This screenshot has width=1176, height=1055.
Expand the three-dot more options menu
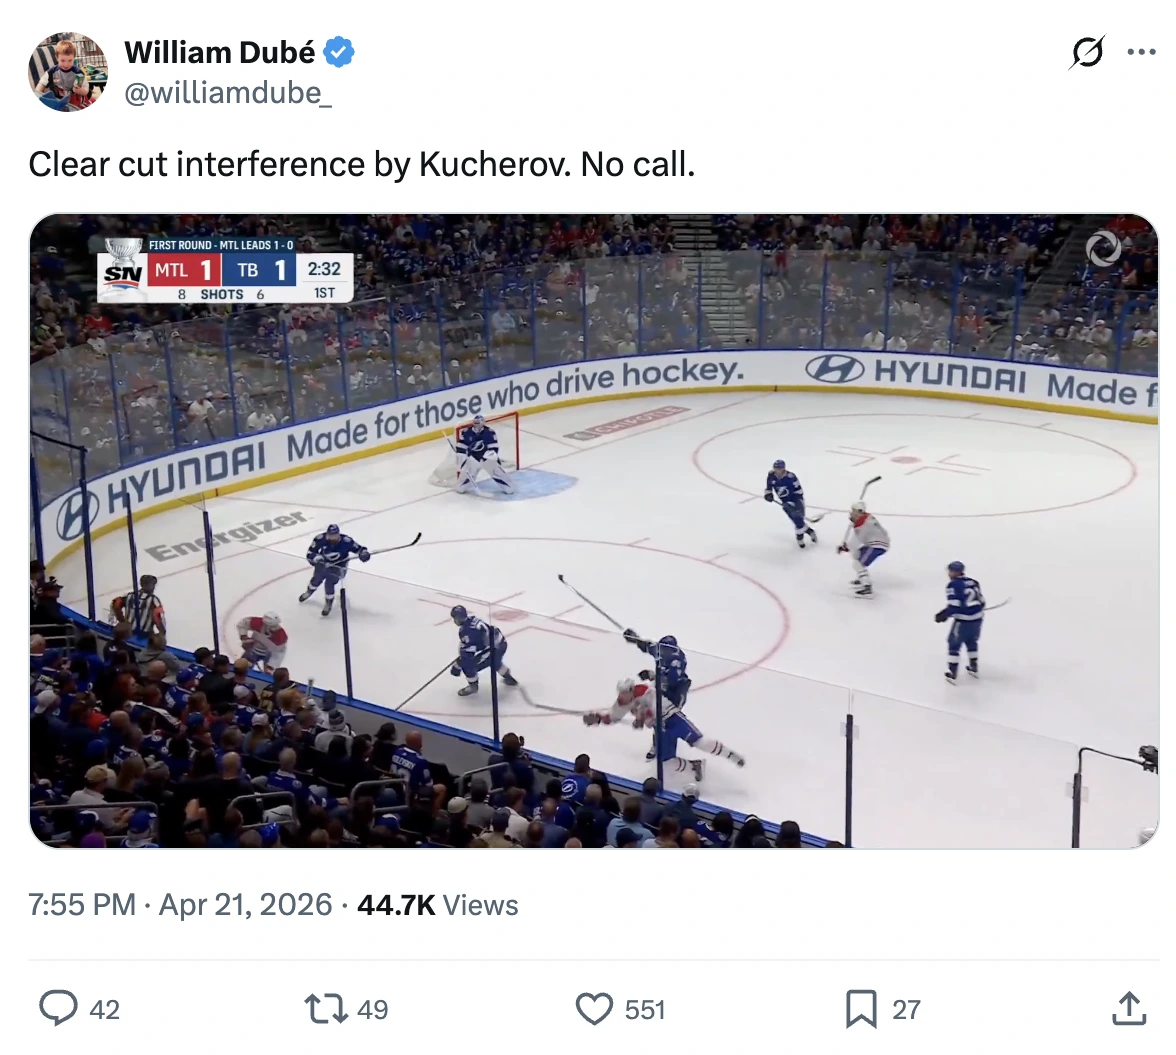1141,52
